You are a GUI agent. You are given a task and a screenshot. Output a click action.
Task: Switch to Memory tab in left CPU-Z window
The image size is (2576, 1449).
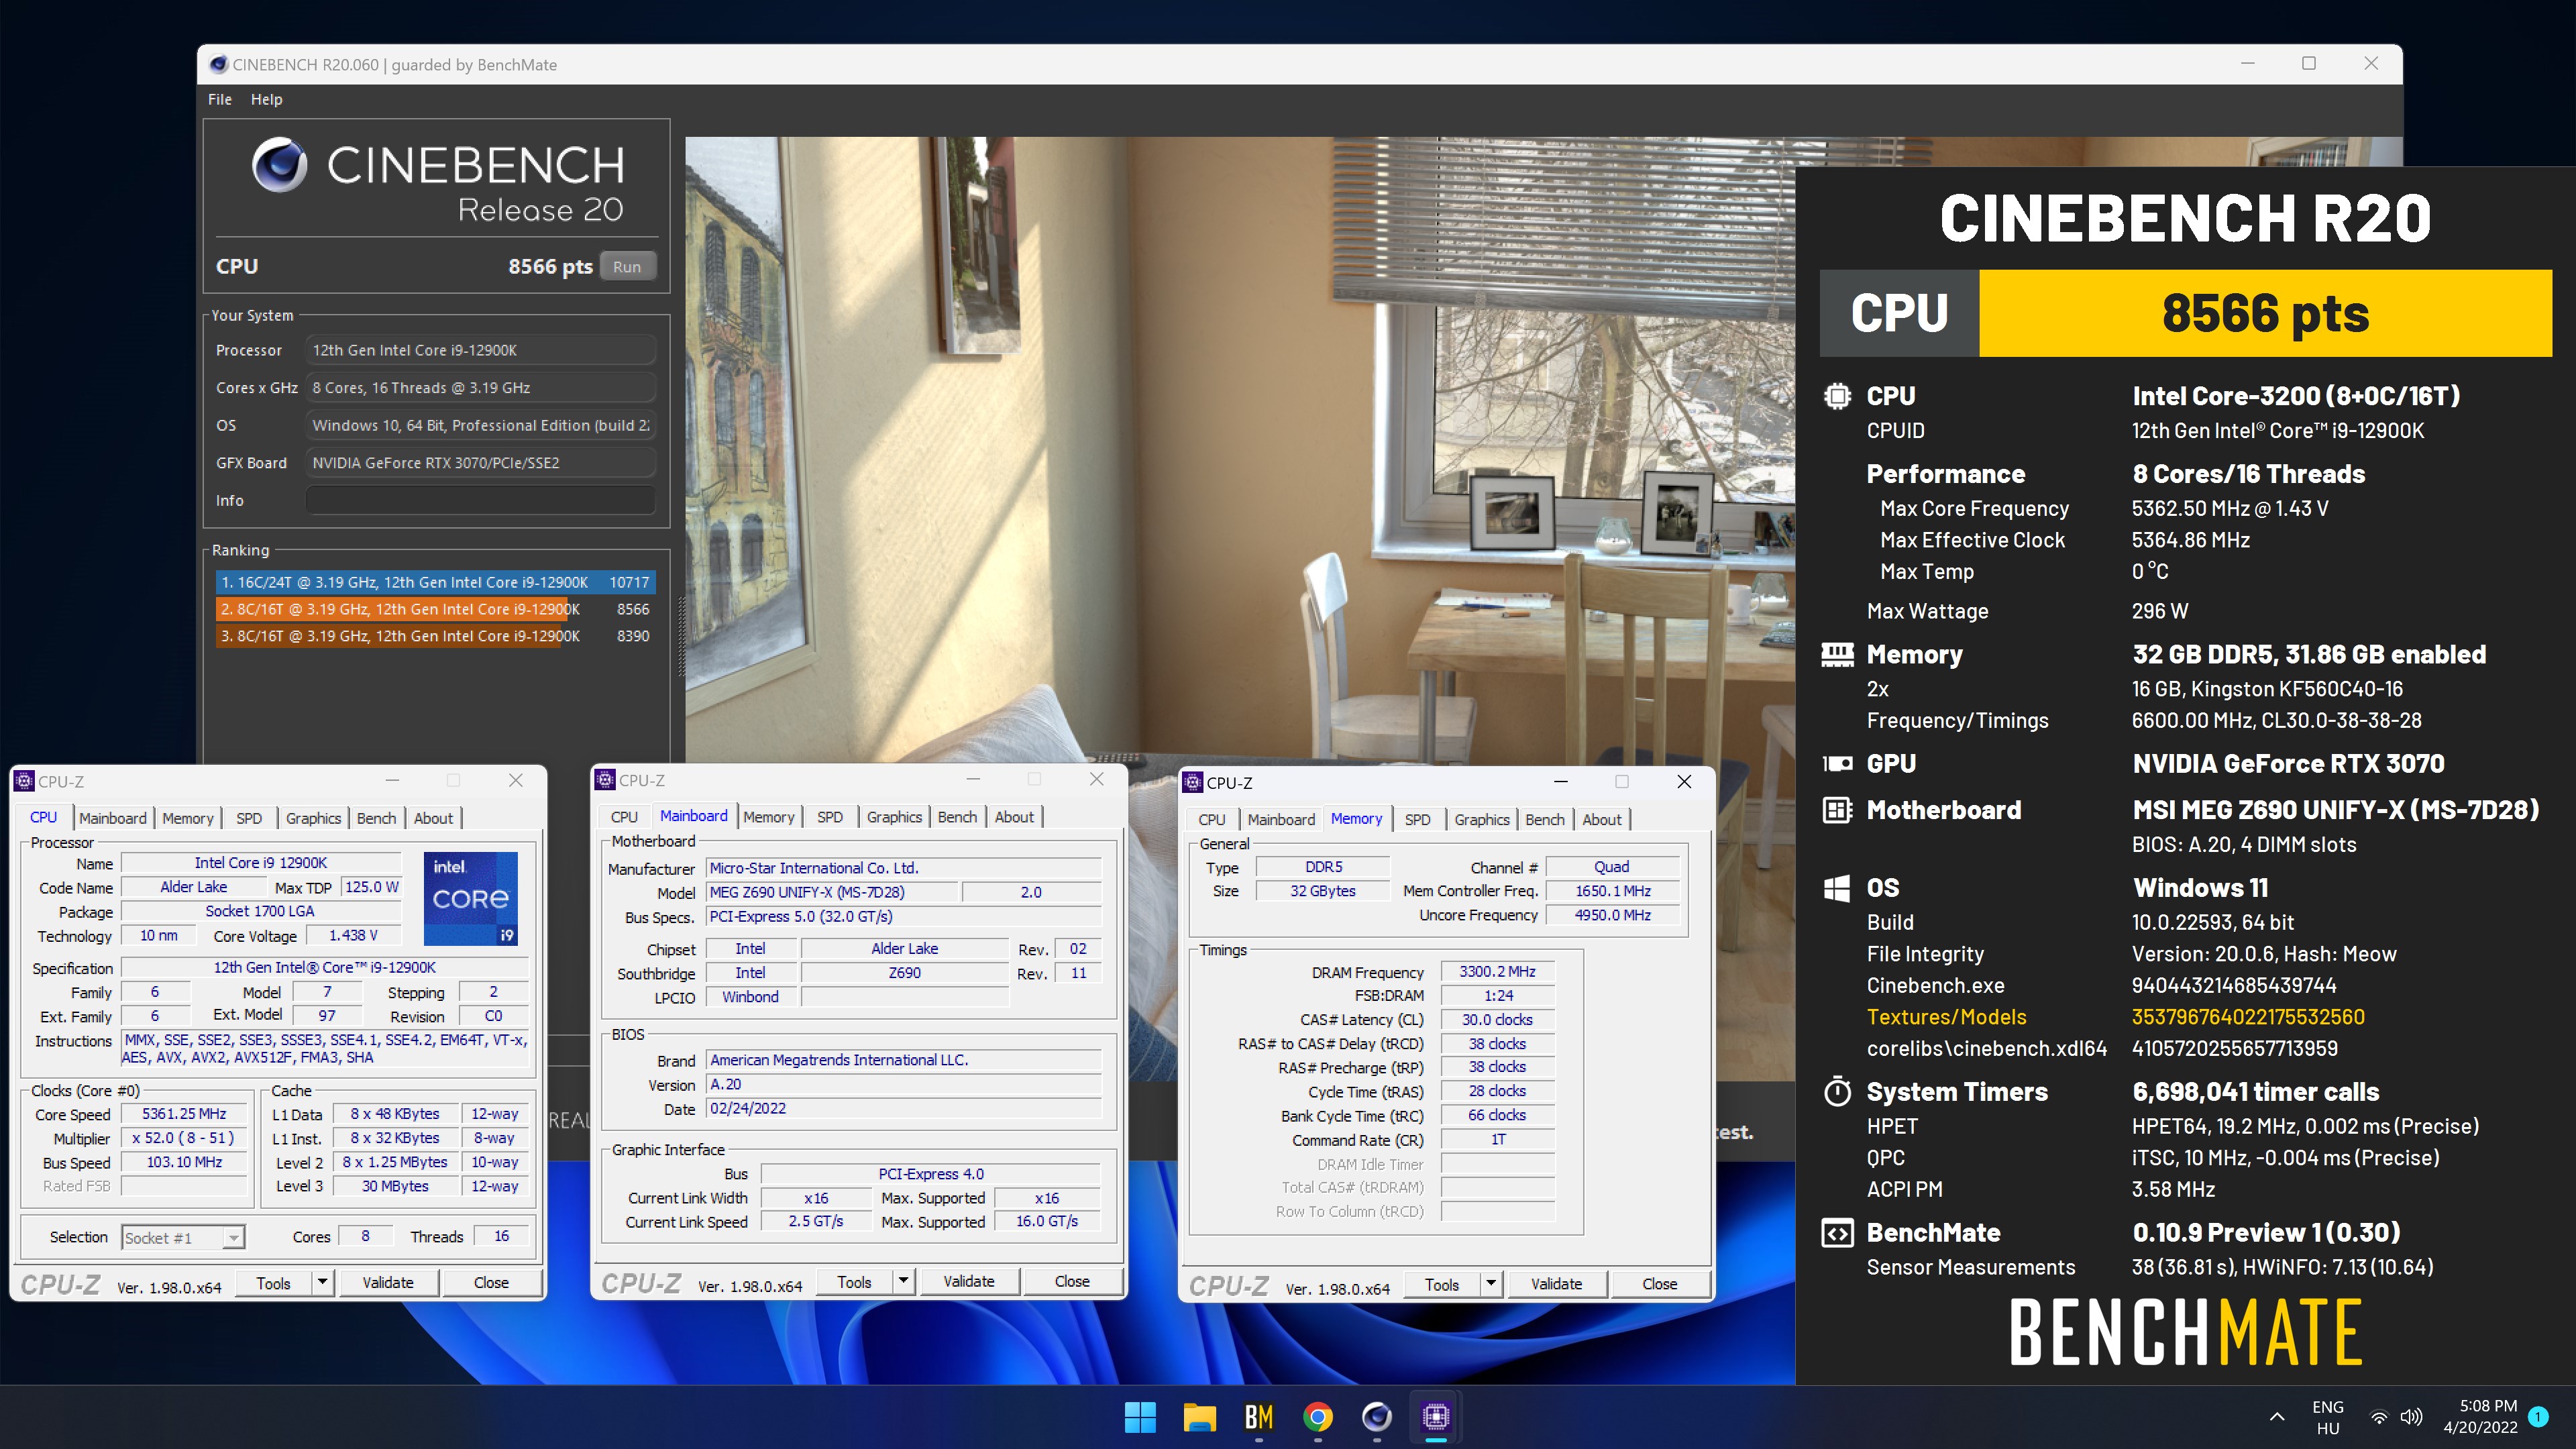click(188, 818)
